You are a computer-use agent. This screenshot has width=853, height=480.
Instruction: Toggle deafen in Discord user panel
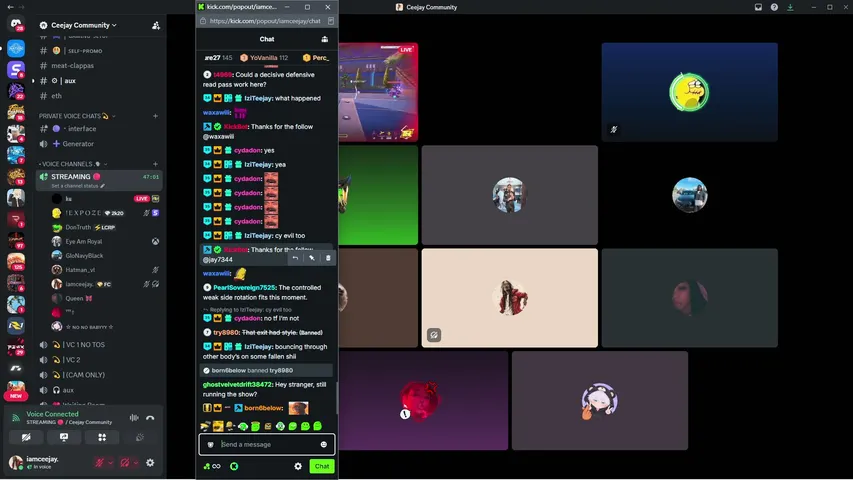coord(125,463)
